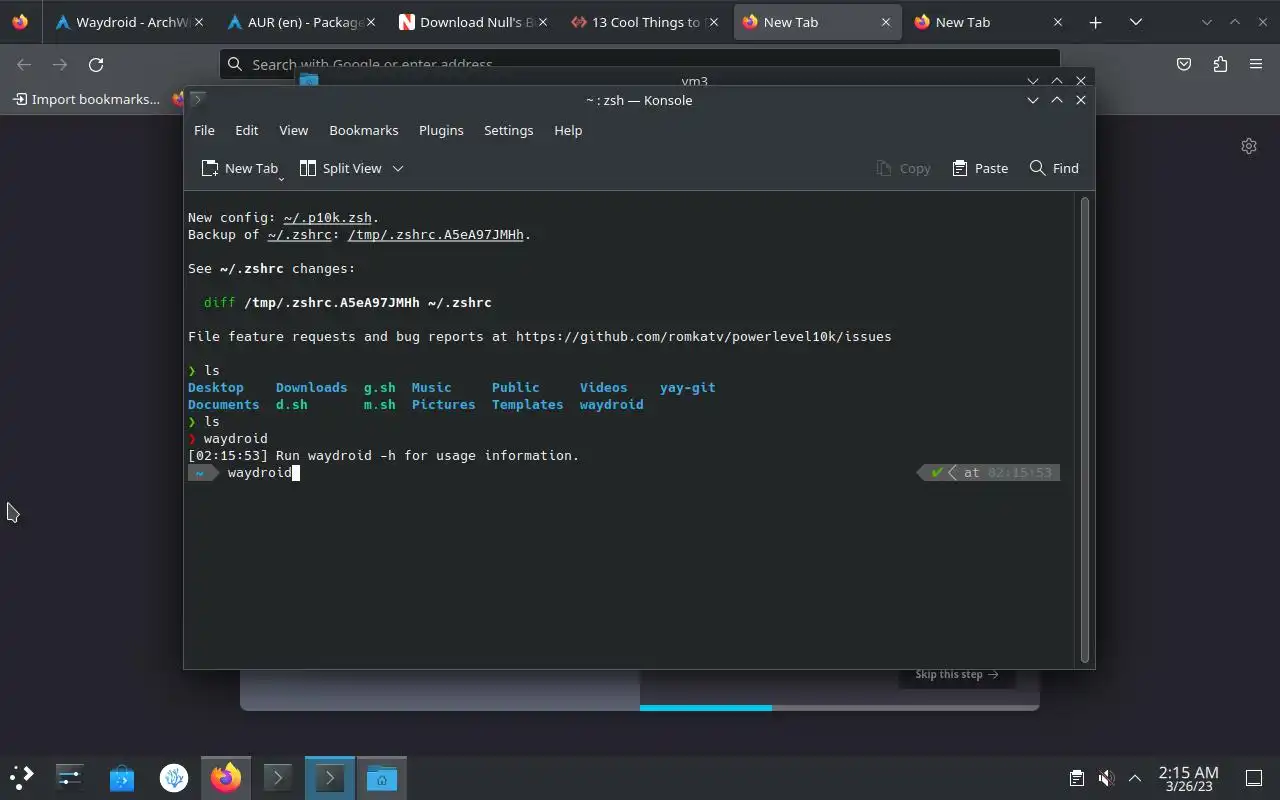Open the Konsole Settings menu

tap(508, 130)
